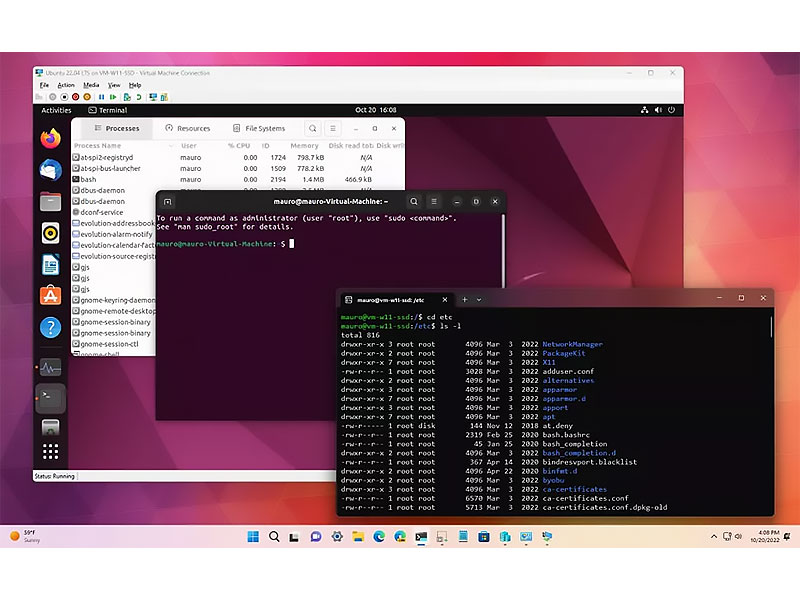
Task: Click the orange Save state icon in Hyper-V toolbar
Action: [87, 97]
